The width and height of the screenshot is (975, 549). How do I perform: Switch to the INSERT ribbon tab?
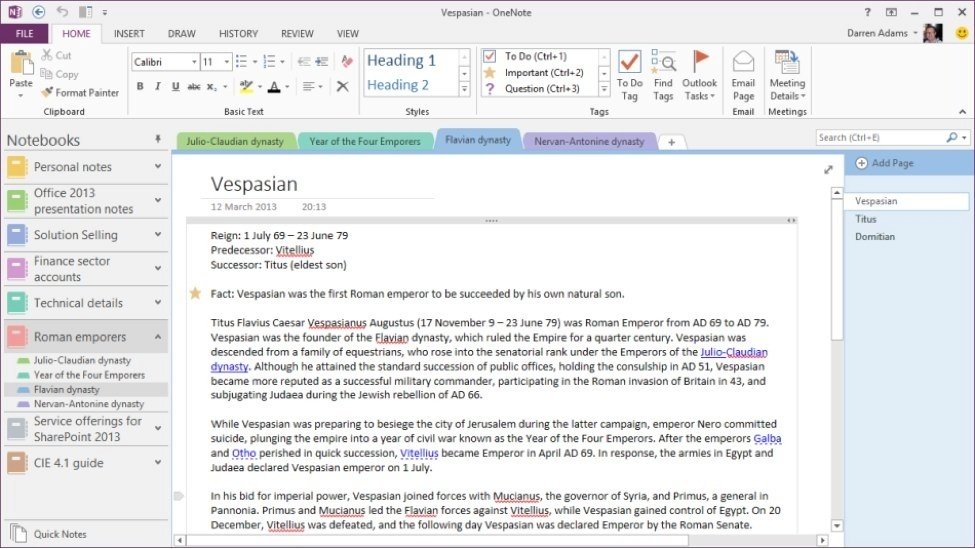pyautogui.click(x=129, y=34)
